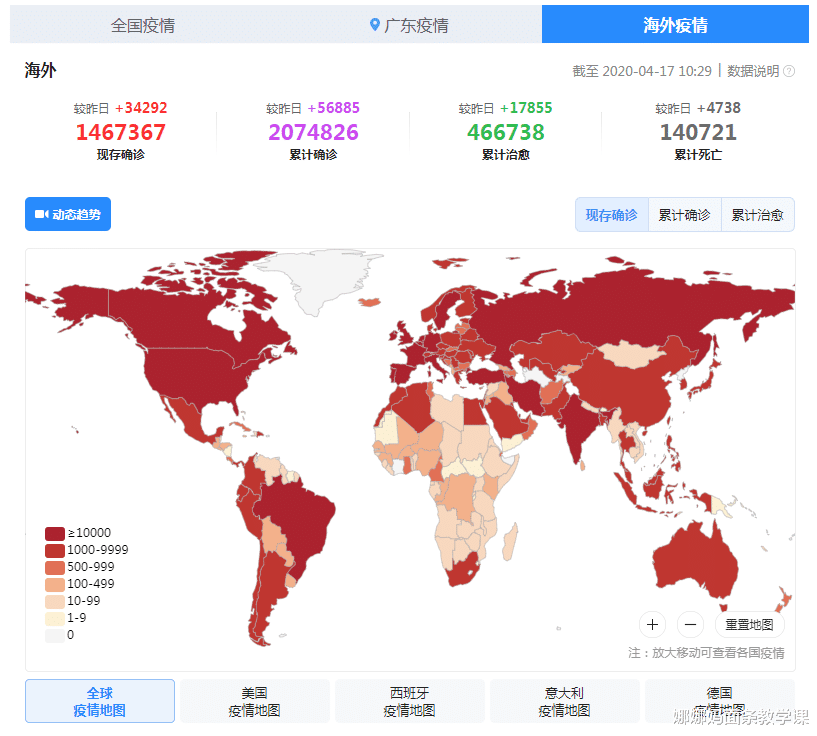Toggle map to 现存确诊 view
Screen dimensions: 817x736
click(x=611, y=215)
